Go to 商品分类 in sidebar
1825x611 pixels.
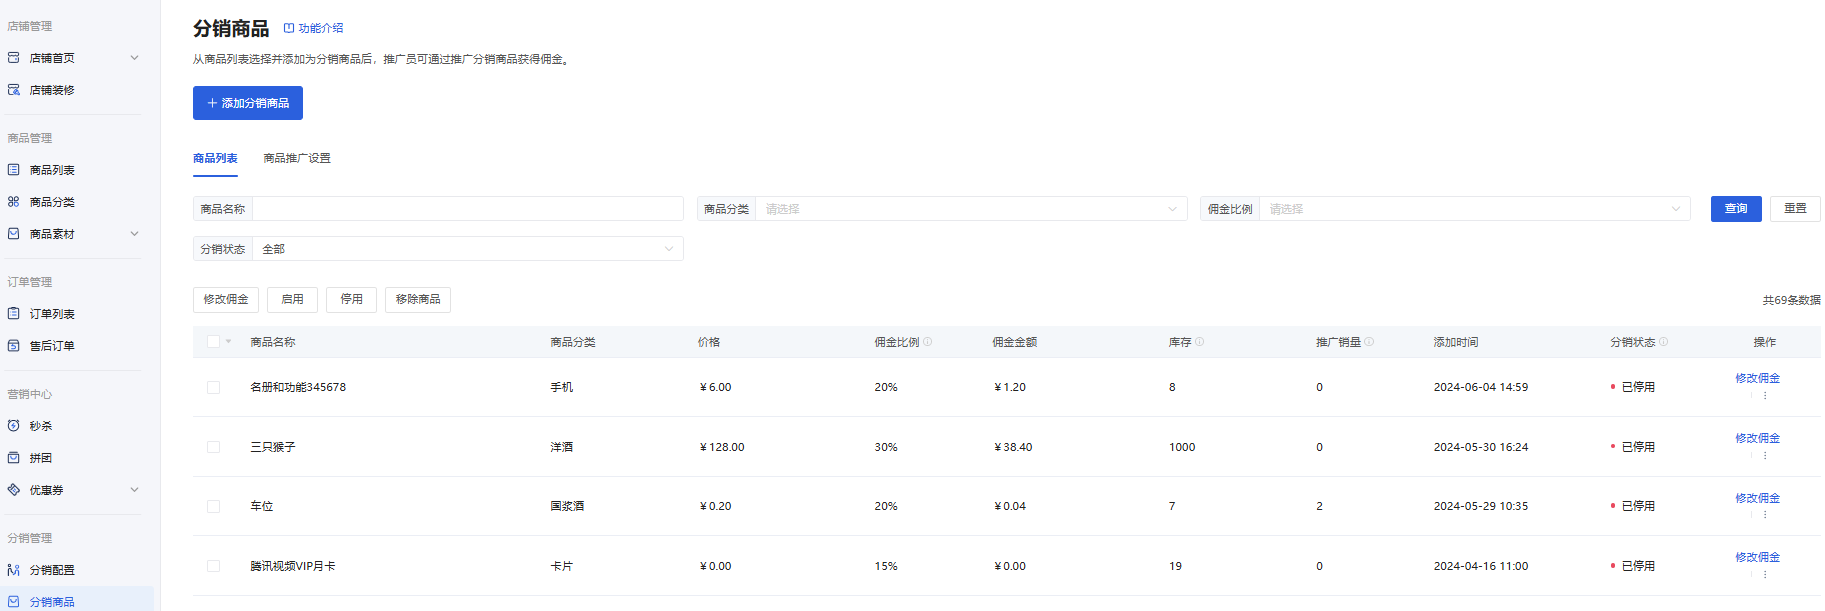coord(52,202)
